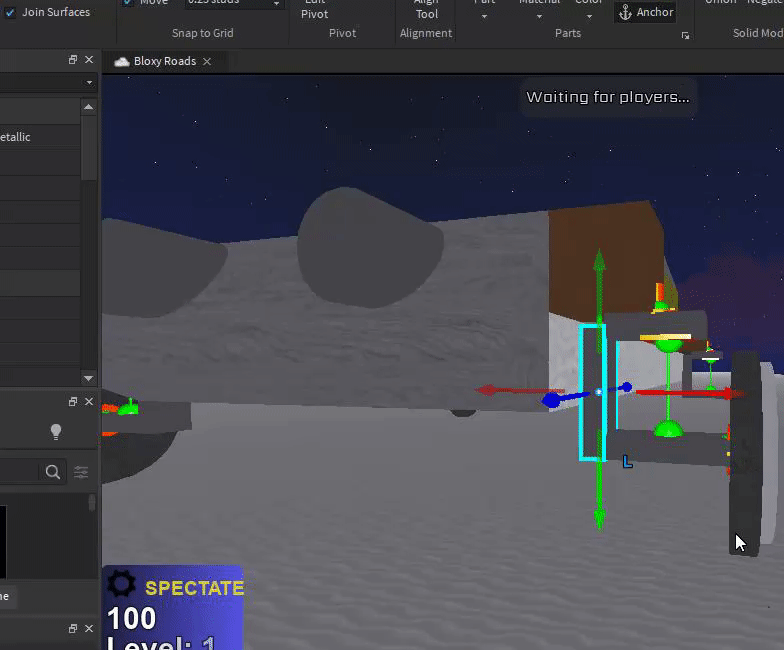
Task: Click the green down move arrow handle
Action: click(x=600, y=518)
